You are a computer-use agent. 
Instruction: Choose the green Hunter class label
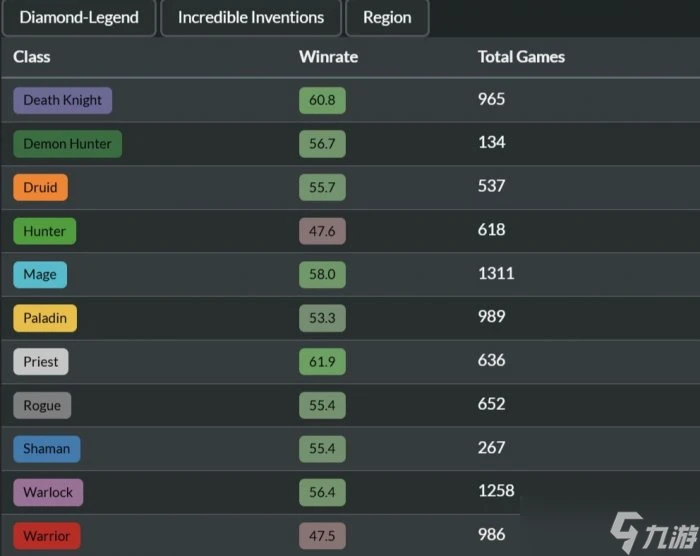[44, 231]
